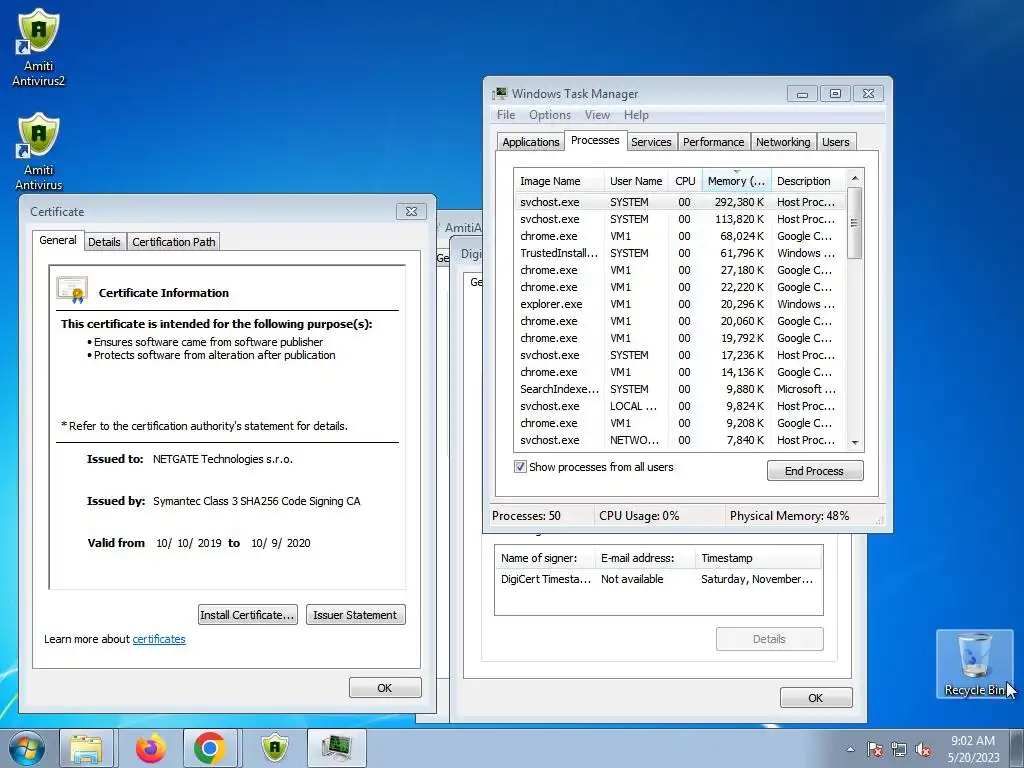Toggle Show processes from all users
Image resolution: width=1024 pixels, height=768 pixels.
[520, 467]
